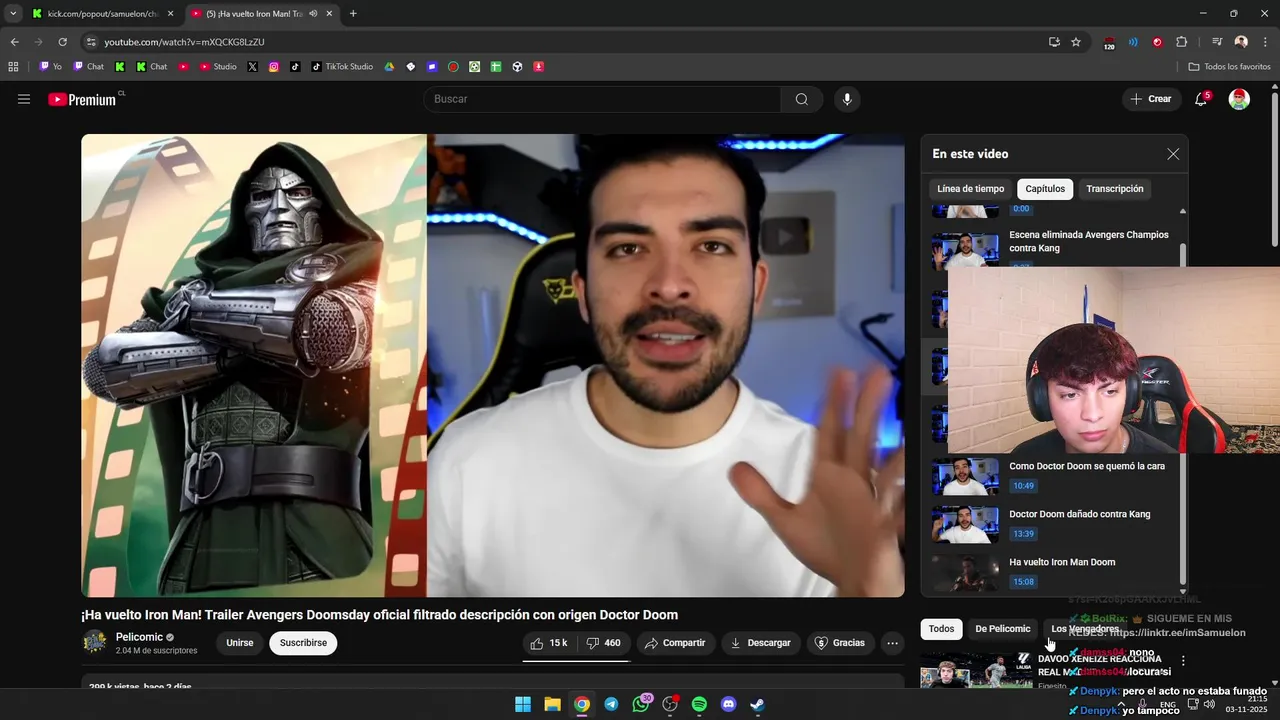Click 'Descargar' download button
Viewport: 1280px width, 720px height.
point(760,643)
